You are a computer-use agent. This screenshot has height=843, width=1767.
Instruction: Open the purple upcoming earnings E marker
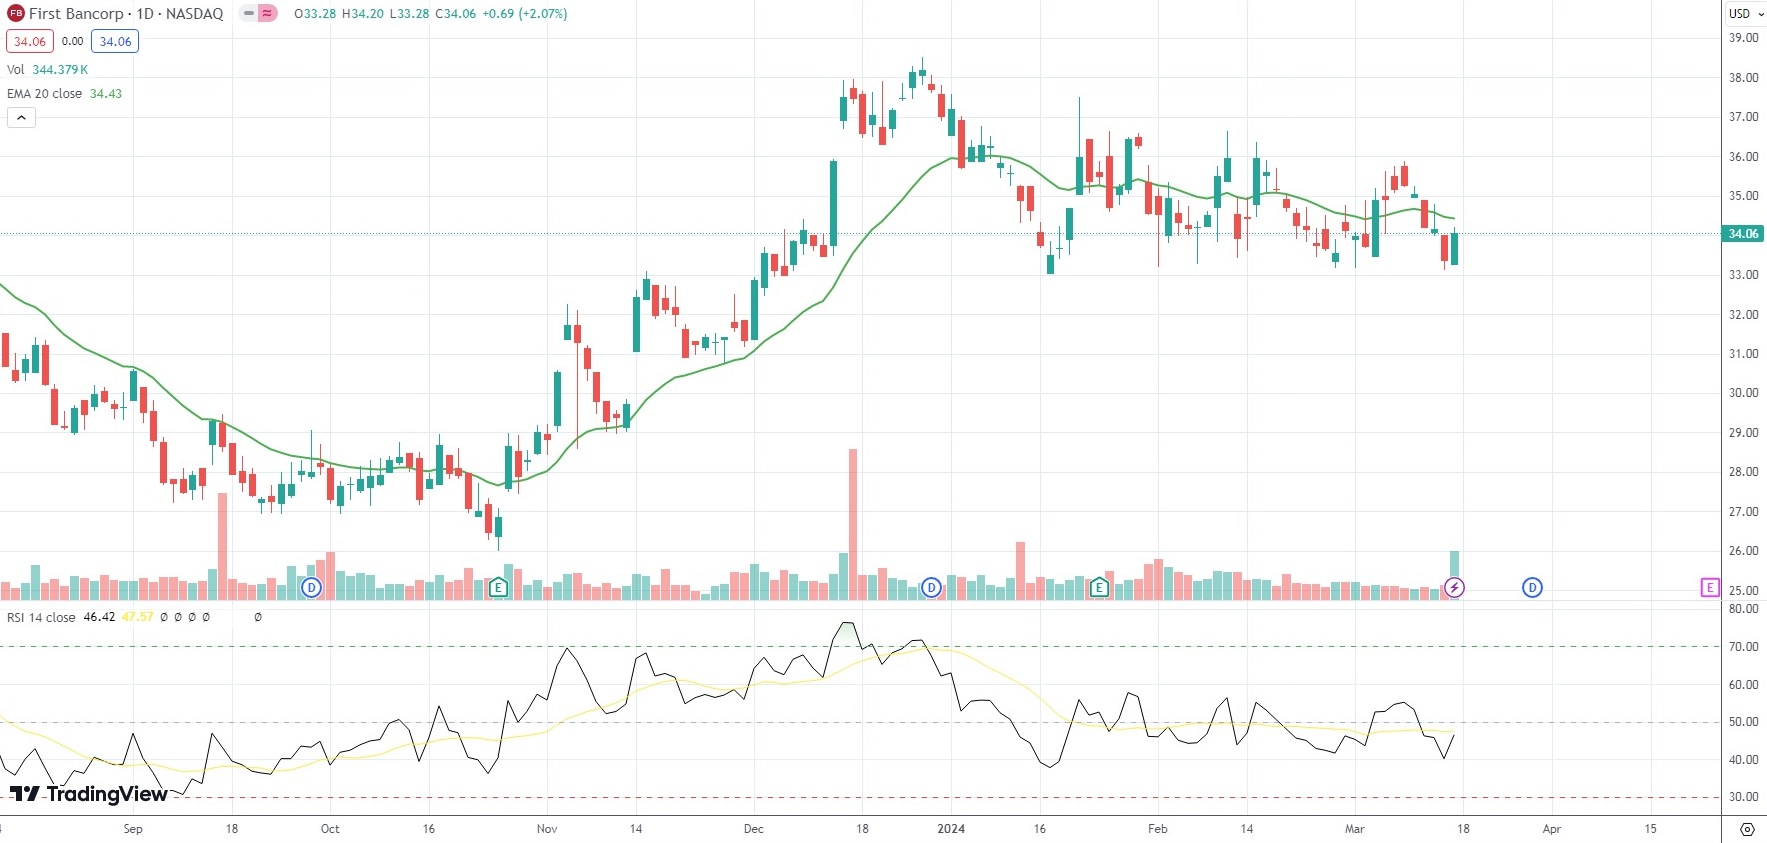tap(1709, 587)
